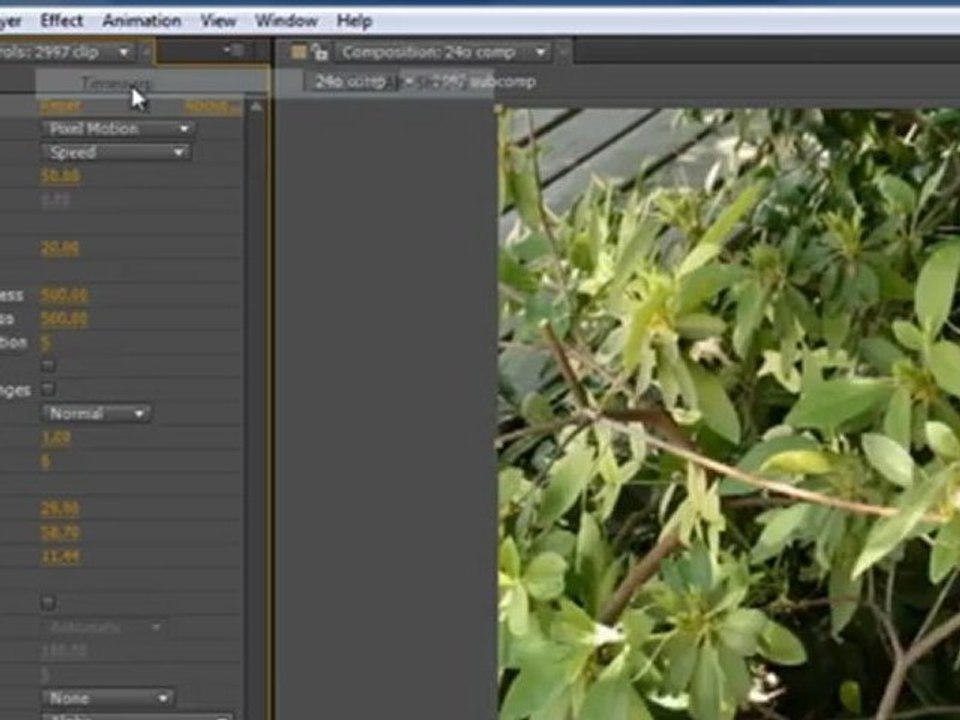Open the Animation menu
Screen dimensions: 960x720
coord(141,21)
